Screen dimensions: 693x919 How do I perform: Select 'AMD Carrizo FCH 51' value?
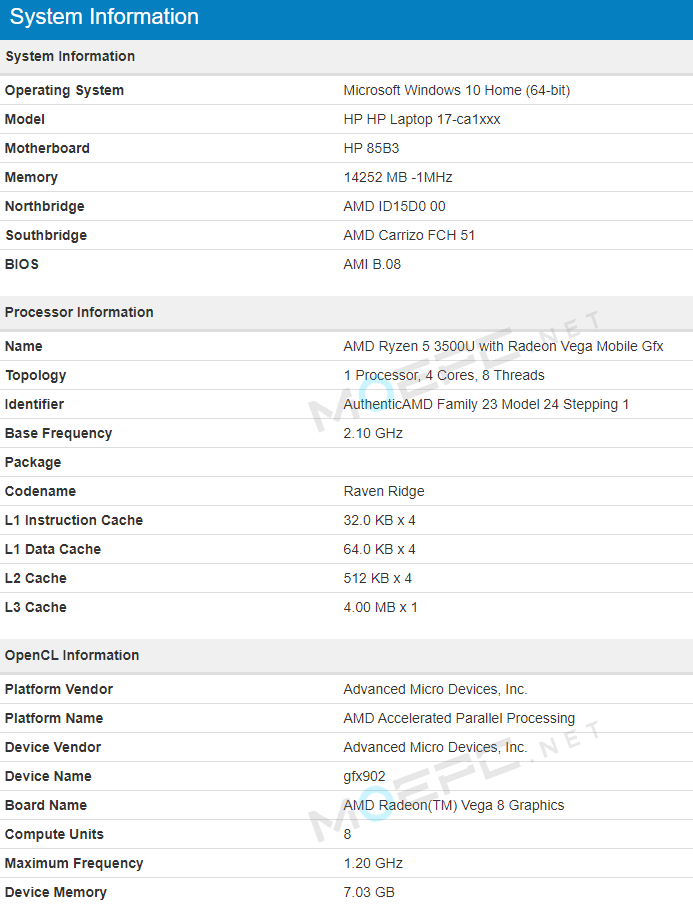click(x=409, y=235)
